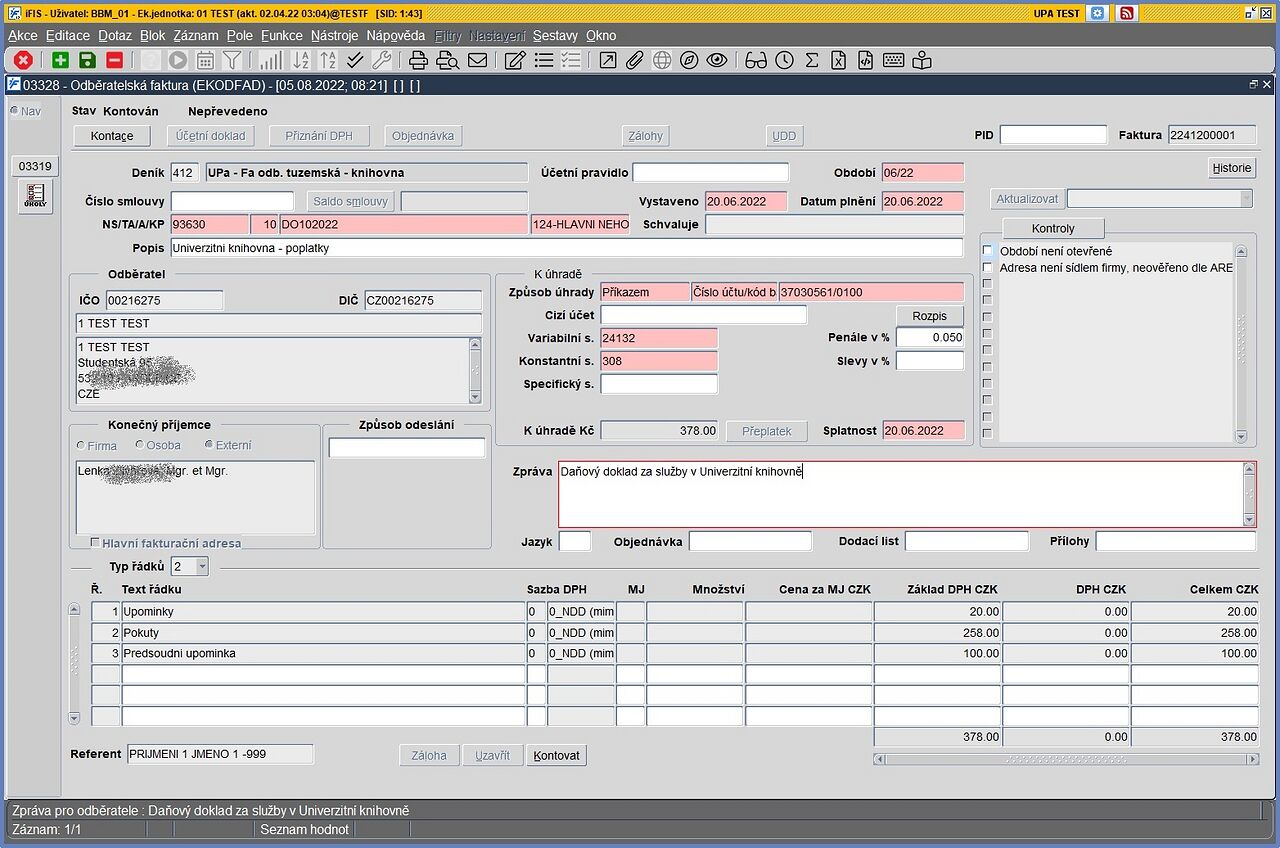Viewport: 1280px width, 848px height.
Task: Click the green plus add record icon
Action: coord(60,60)
